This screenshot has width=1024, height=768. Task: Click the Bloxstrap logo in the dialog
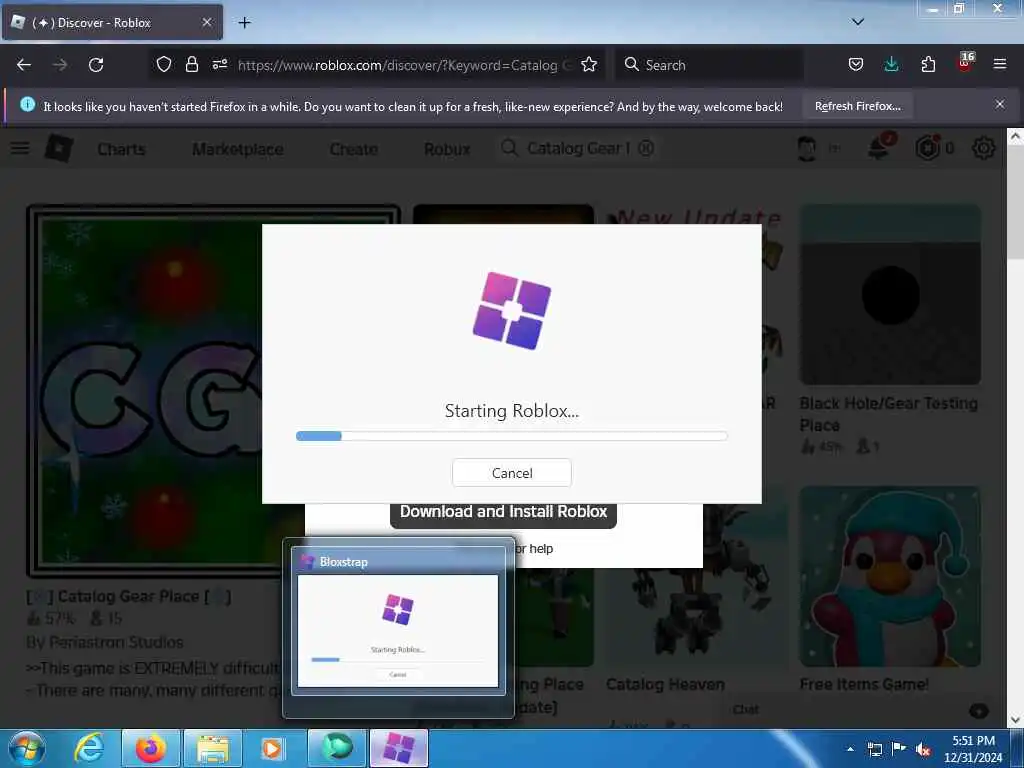(x=511, y=311)
